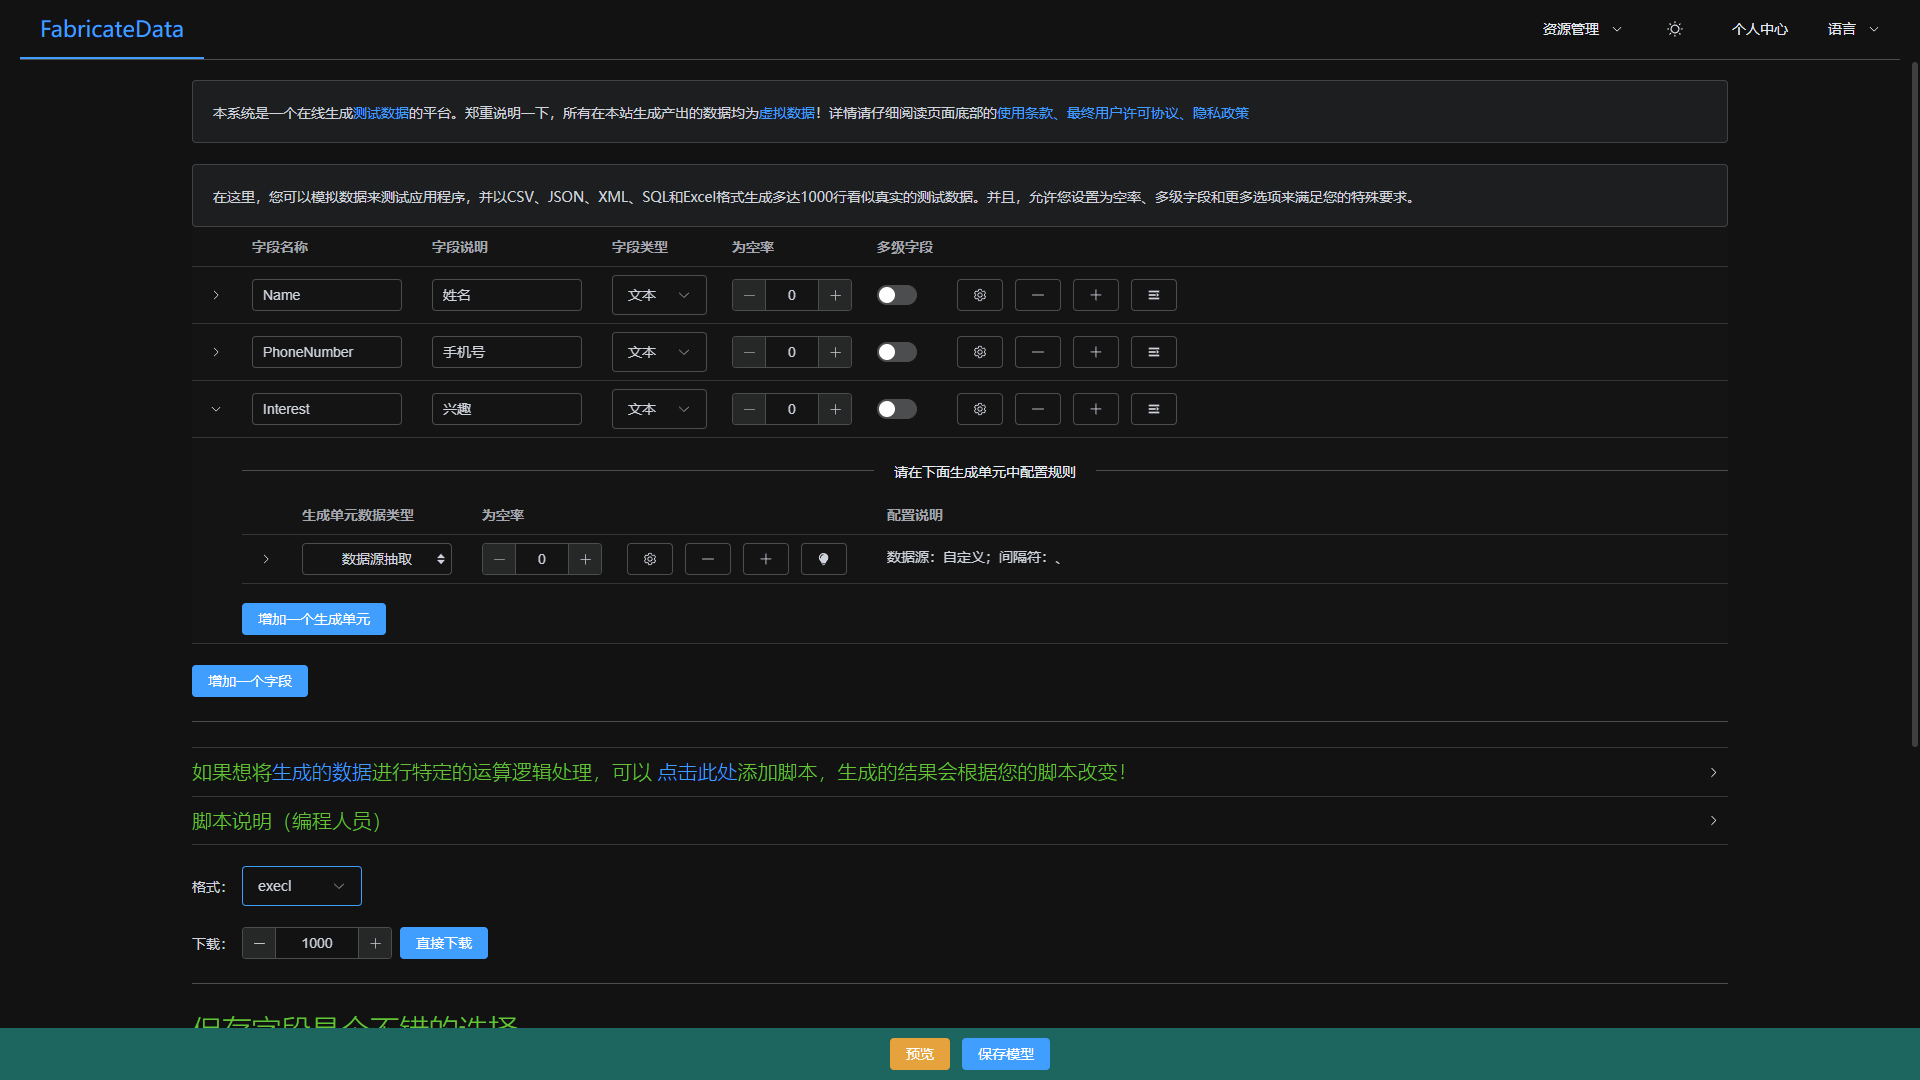
Task: Open 资源管理 menu in header
Action: pos(1581,29)
